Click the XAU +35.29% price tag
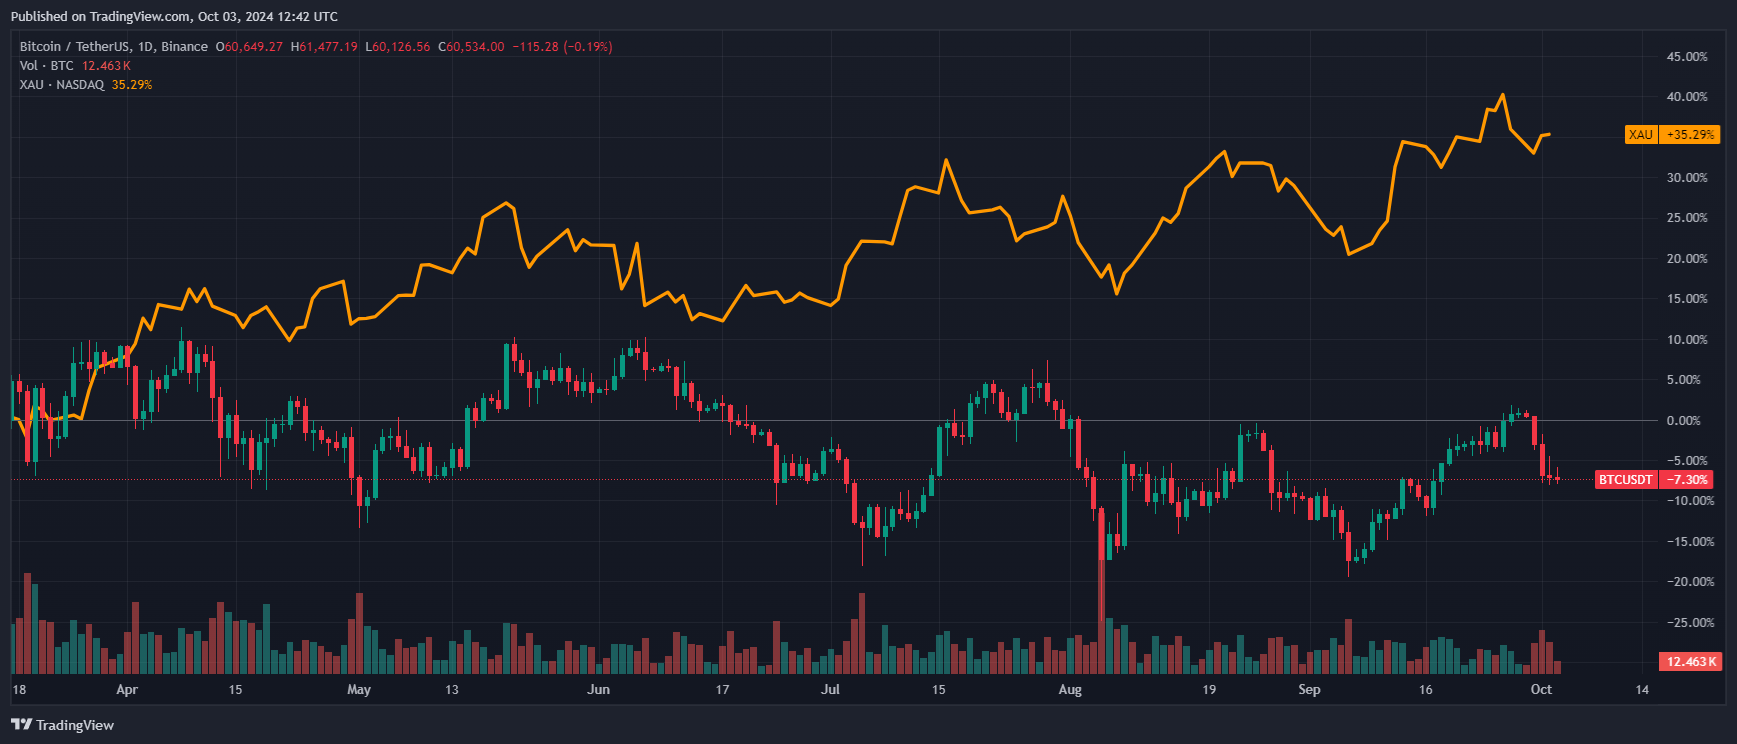Image resolution: width=1737 pixels, height=744 pixels. 1673,134
